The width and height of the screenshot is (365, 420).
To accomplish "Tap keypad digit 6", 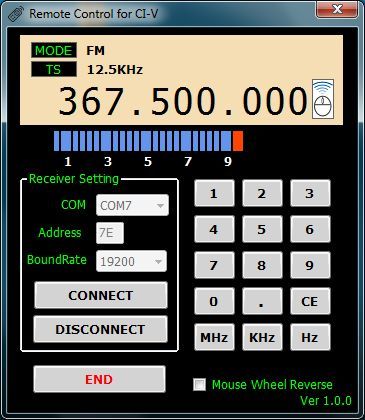I will click(x=310, y=229).
